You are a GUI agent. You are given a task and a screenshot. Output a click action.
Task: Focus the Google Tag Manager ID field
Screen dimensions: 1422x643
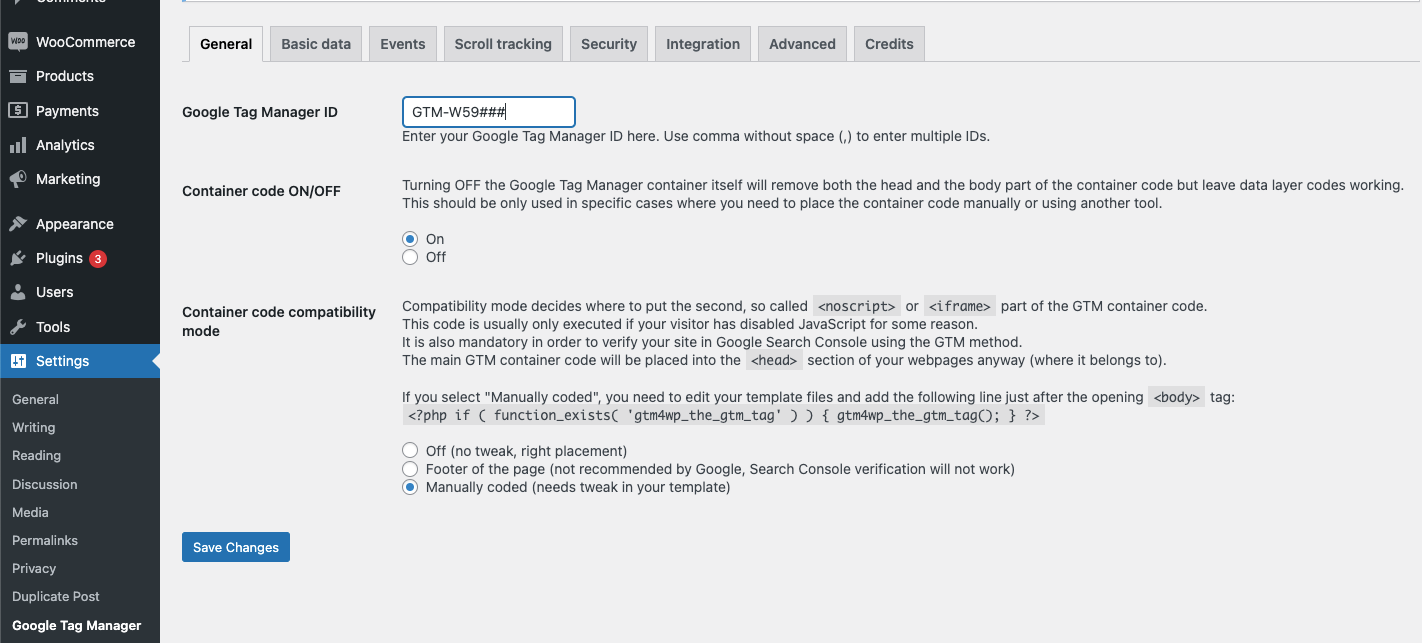[488, 112]
